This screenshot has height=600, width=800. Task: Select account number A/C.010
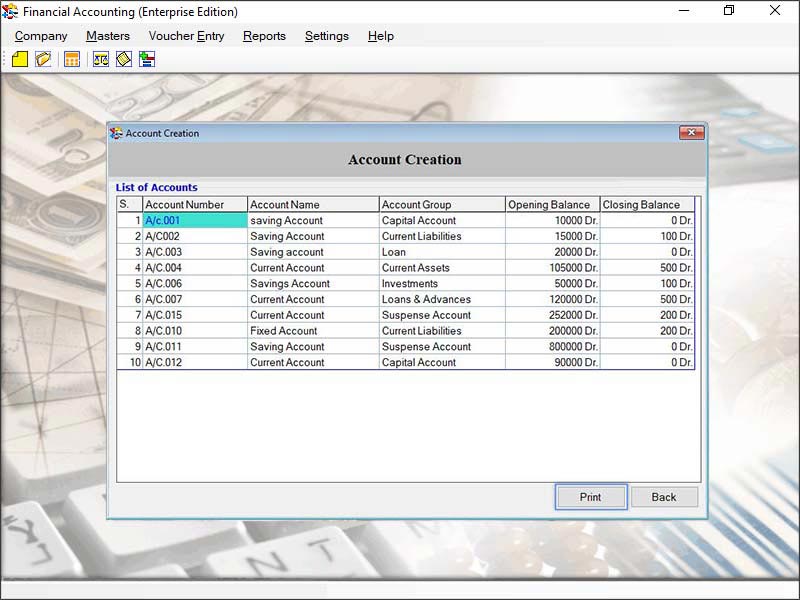point(195,331)
